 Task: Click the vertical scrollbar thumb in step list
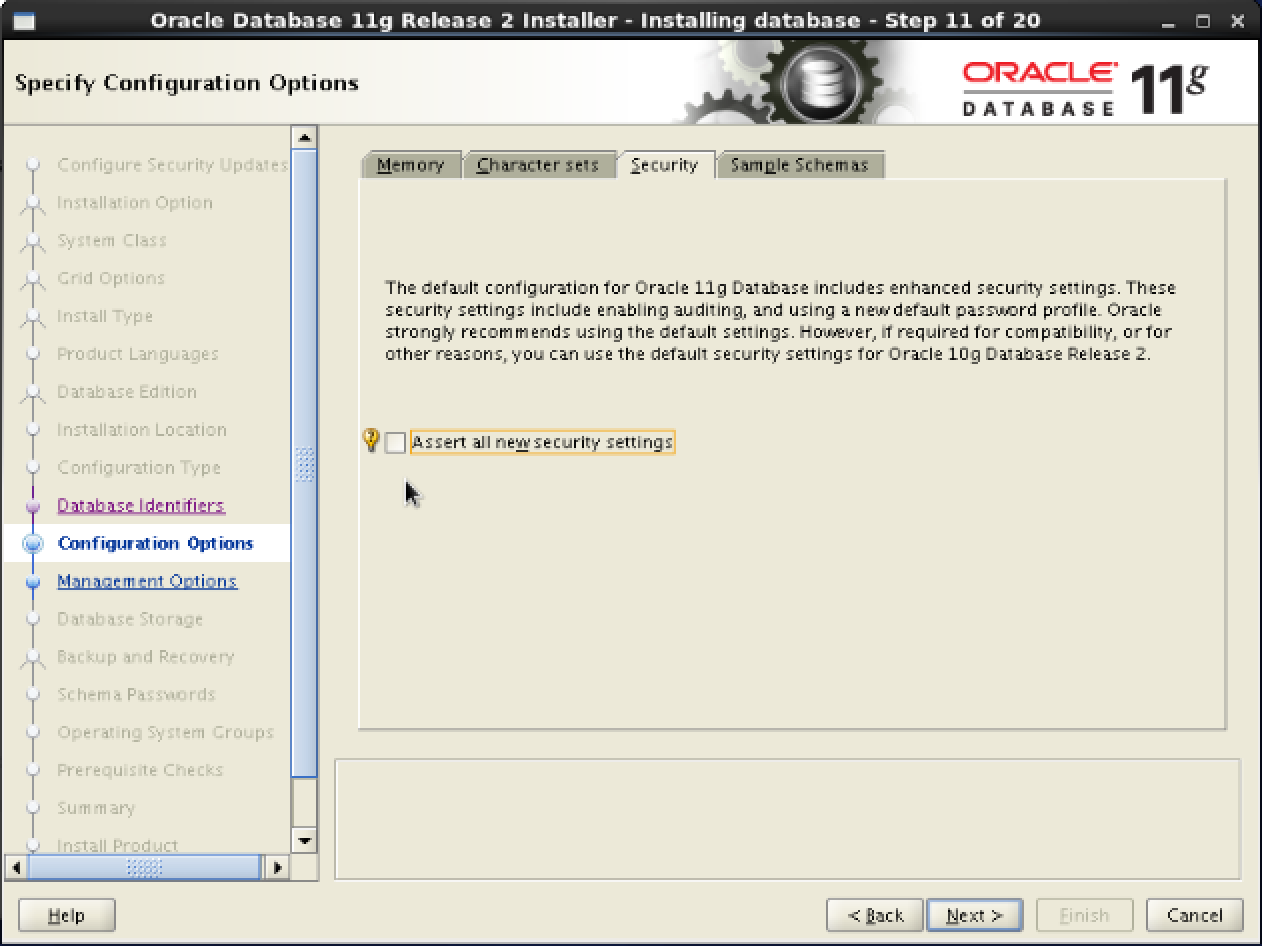click(304, 463)
